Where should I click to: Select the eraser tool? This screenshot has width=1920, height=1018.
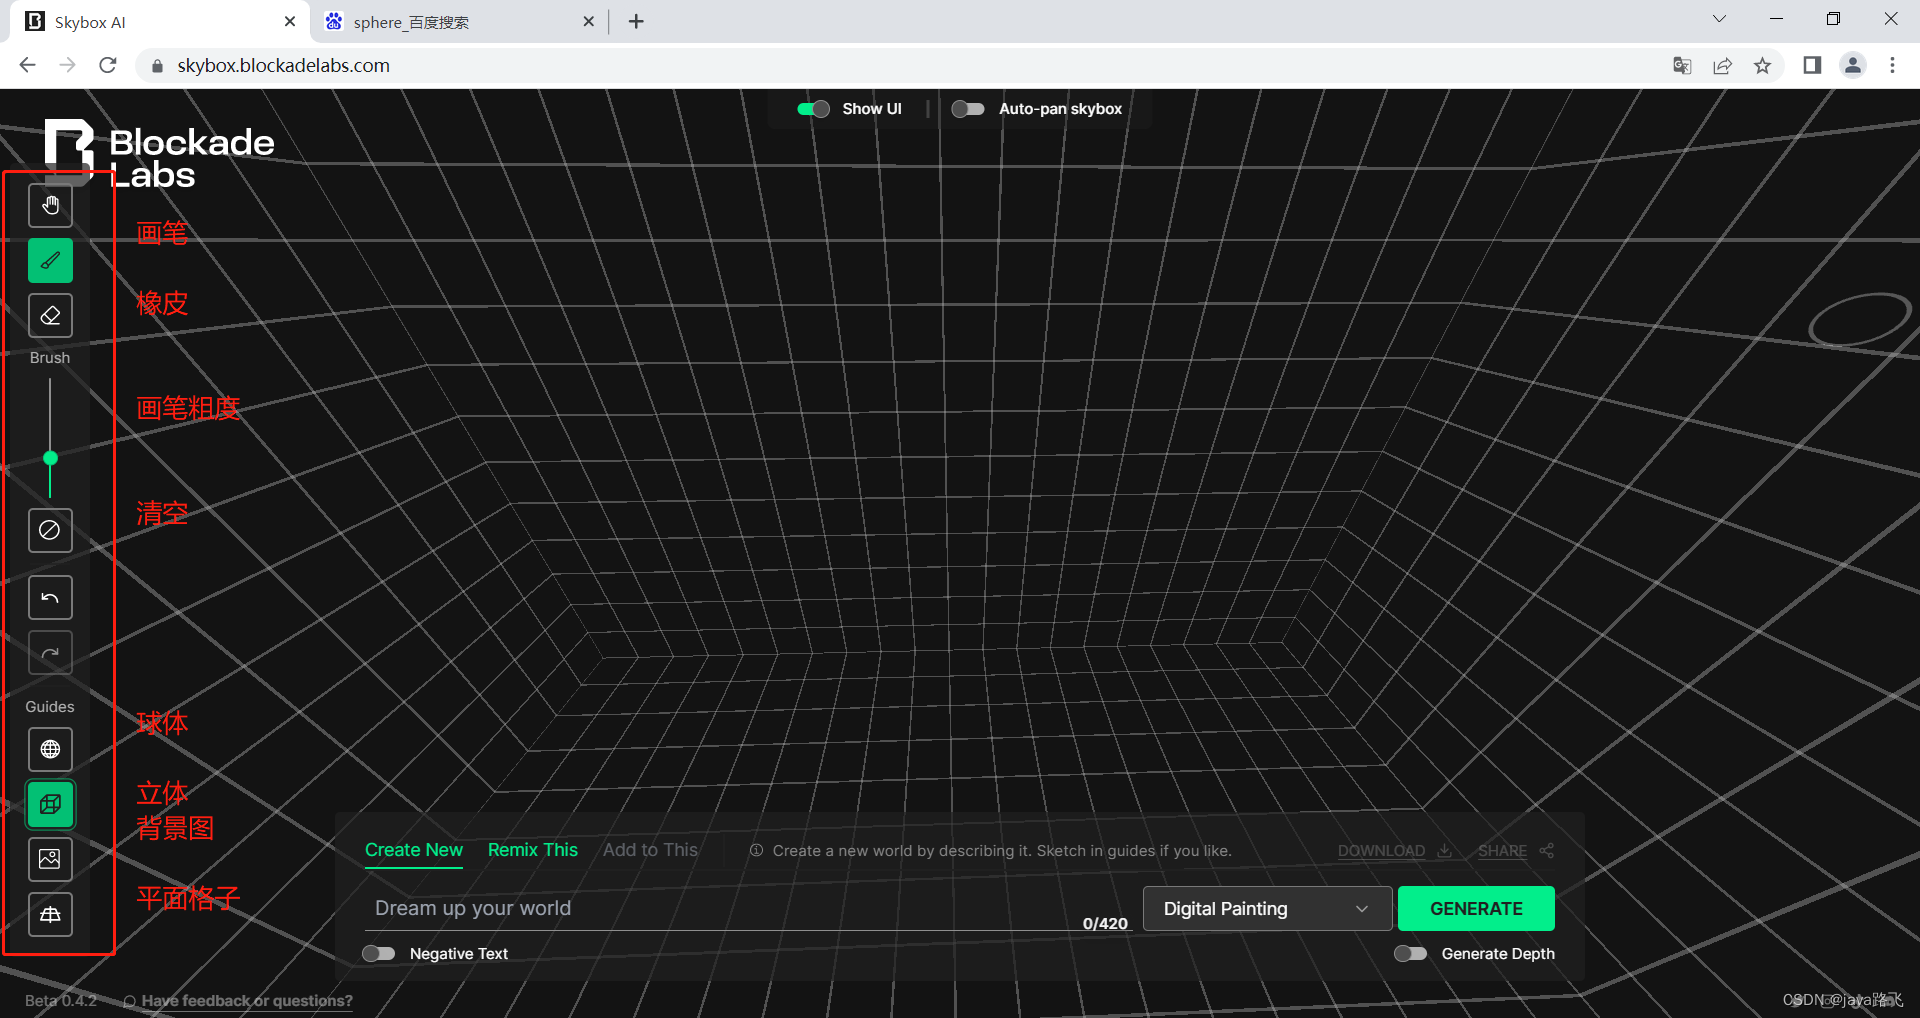point(50,316)
